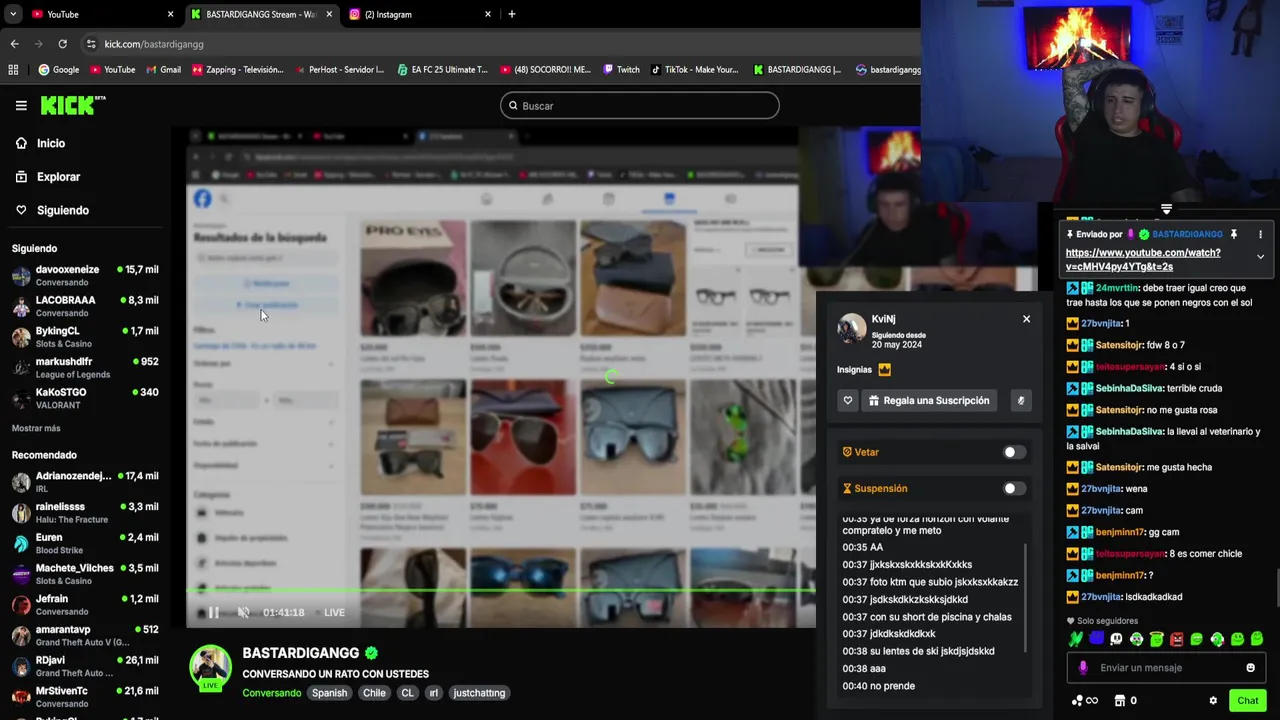The width and height of the screenshot is (1280, 720).
Task: Toggle the Vetar switch
Action: coord(1014,452)
